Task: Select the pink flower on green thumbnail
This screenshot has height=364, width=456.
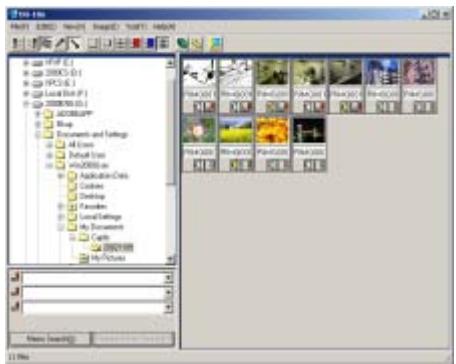Action: pyautogui.click(x=199, y=130)
